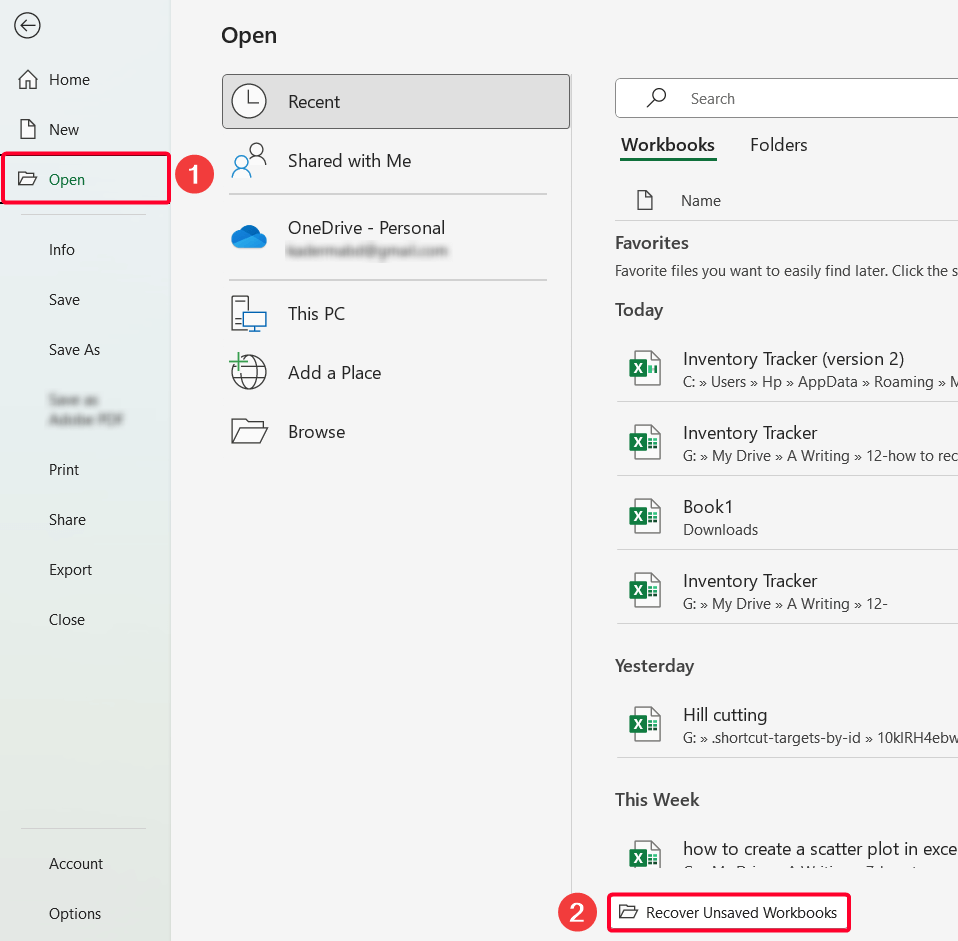Go to Account settings
This screenshot has width=958, height=941.
pos(75,863)
